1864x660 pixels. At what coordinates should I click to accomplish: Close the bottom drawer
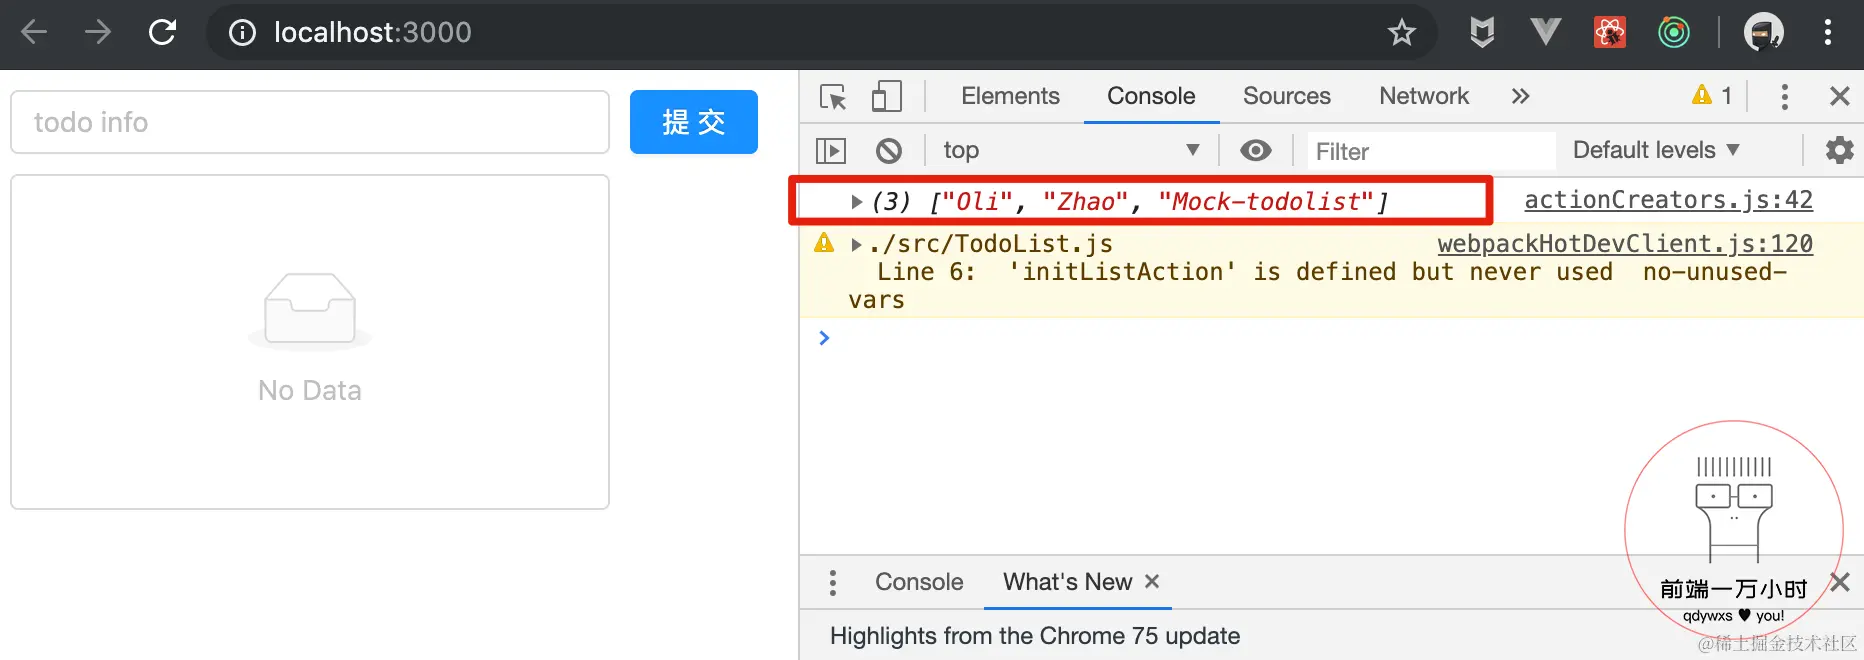pyautogui.click(x=1840, y=582)
